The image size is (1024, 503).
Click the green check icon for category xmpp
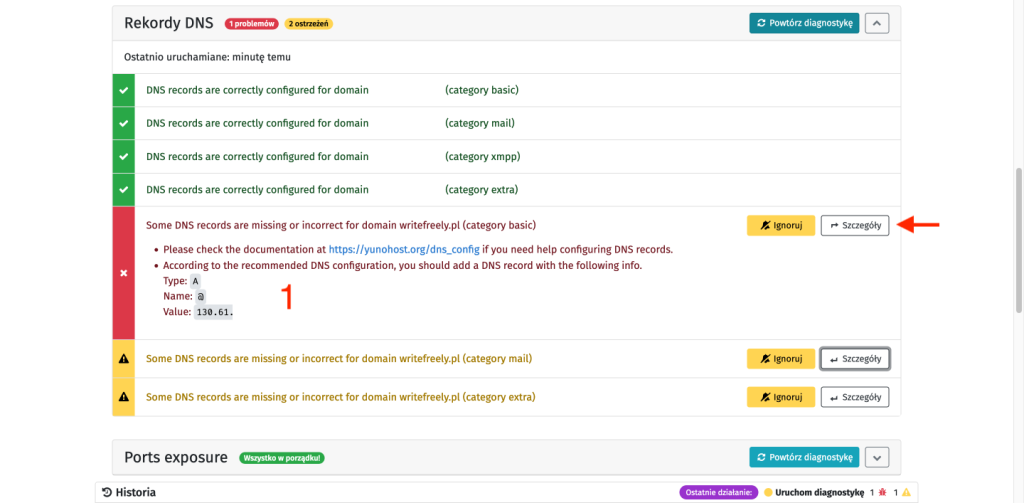(x=123, y=157)
